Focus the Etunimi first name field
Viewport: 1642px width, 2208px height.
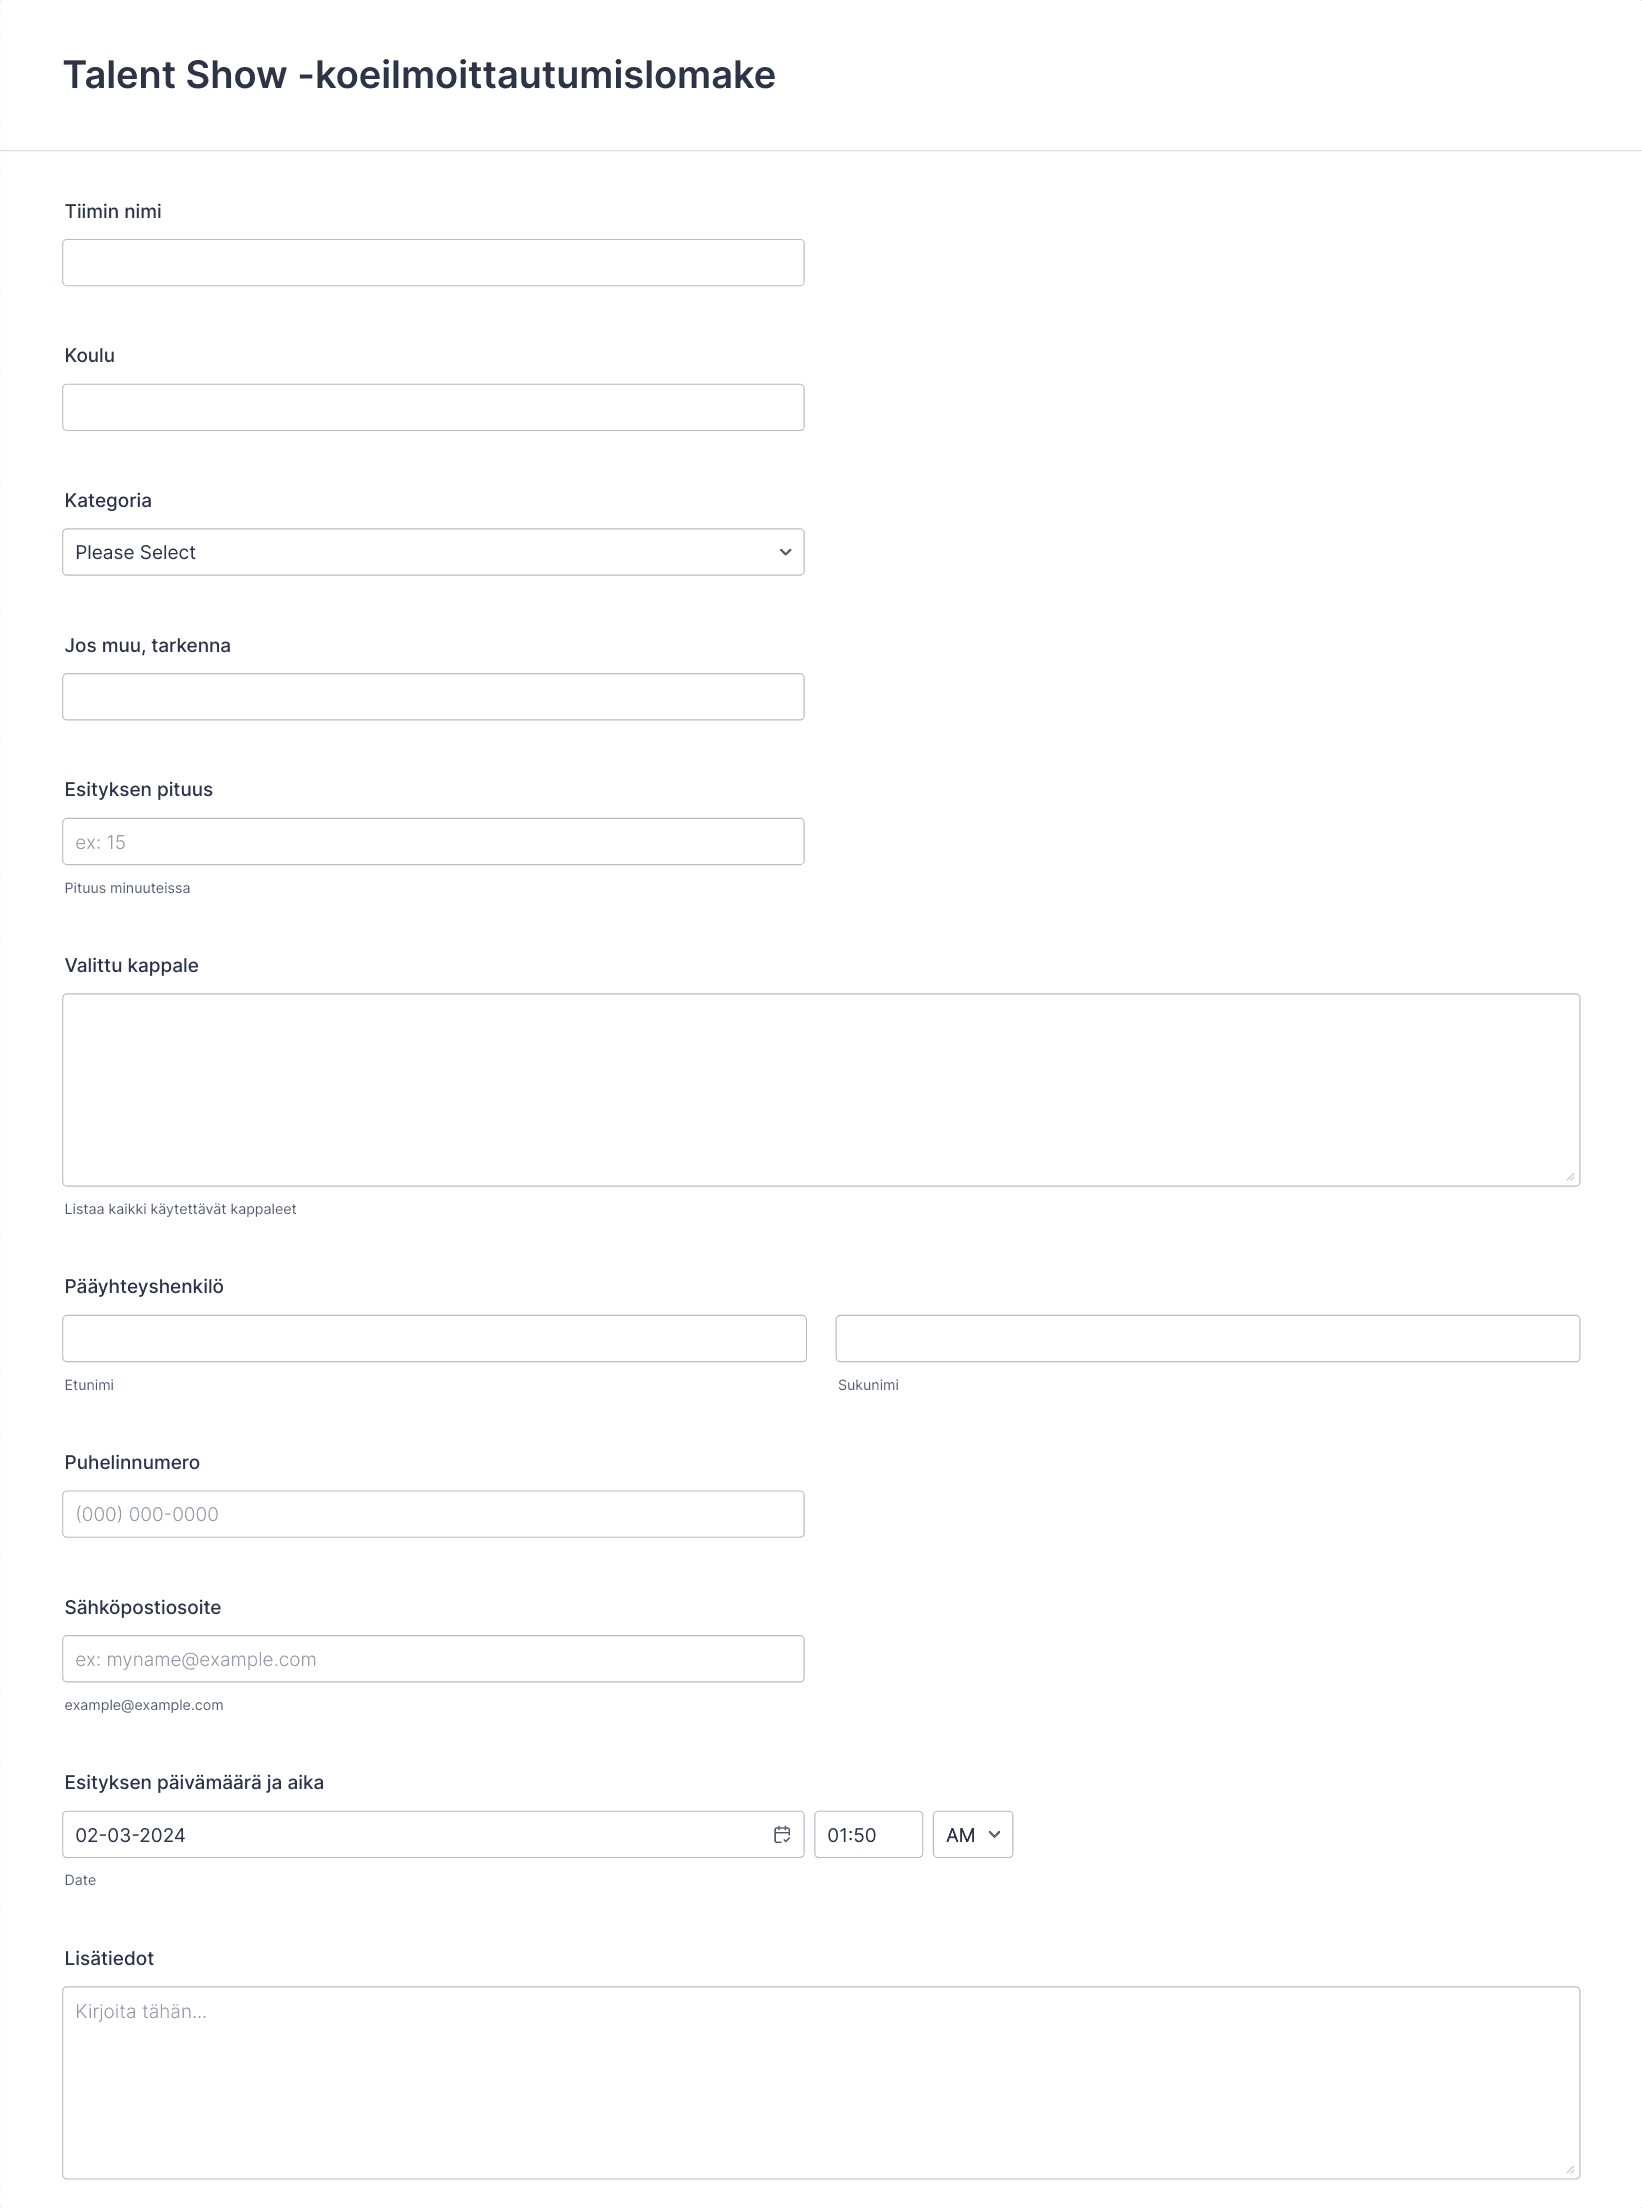pos(434,1338)
